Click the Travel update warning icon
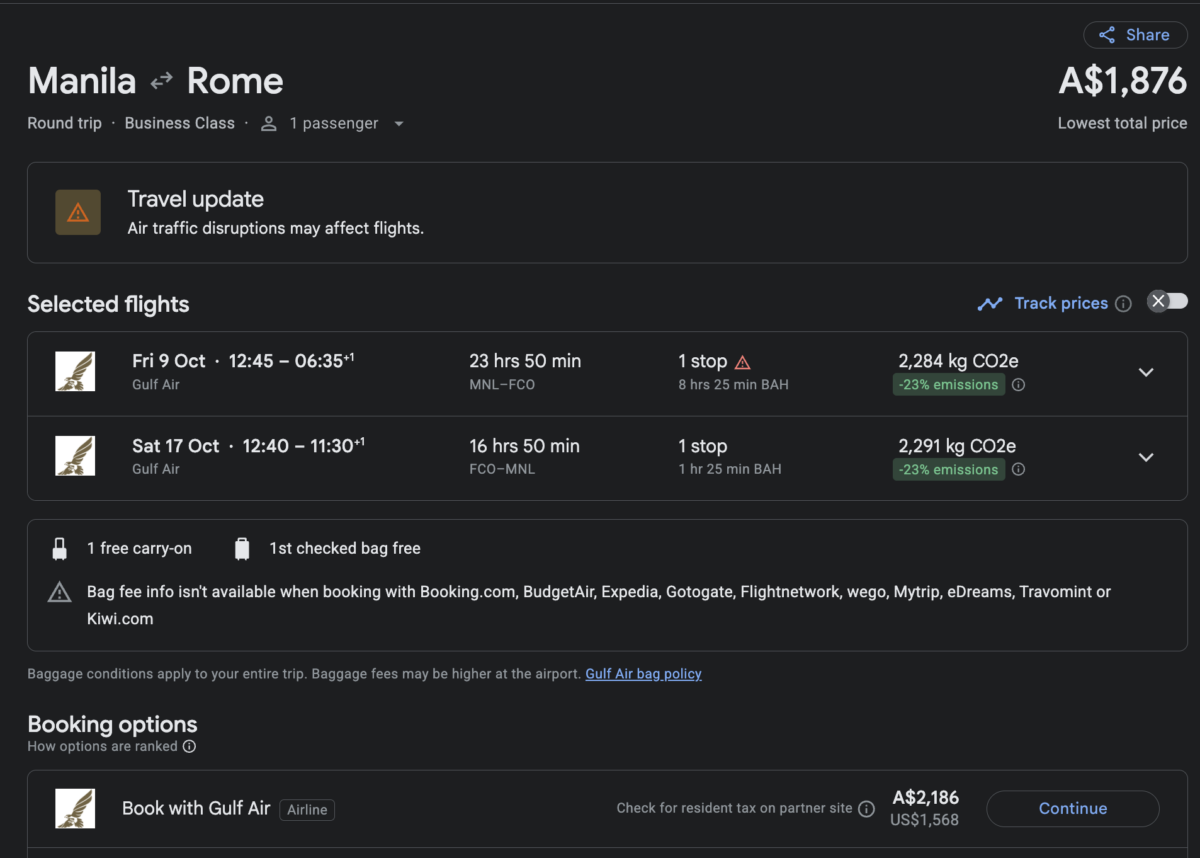The image size is (1200, 858). [x=78, y=213]
